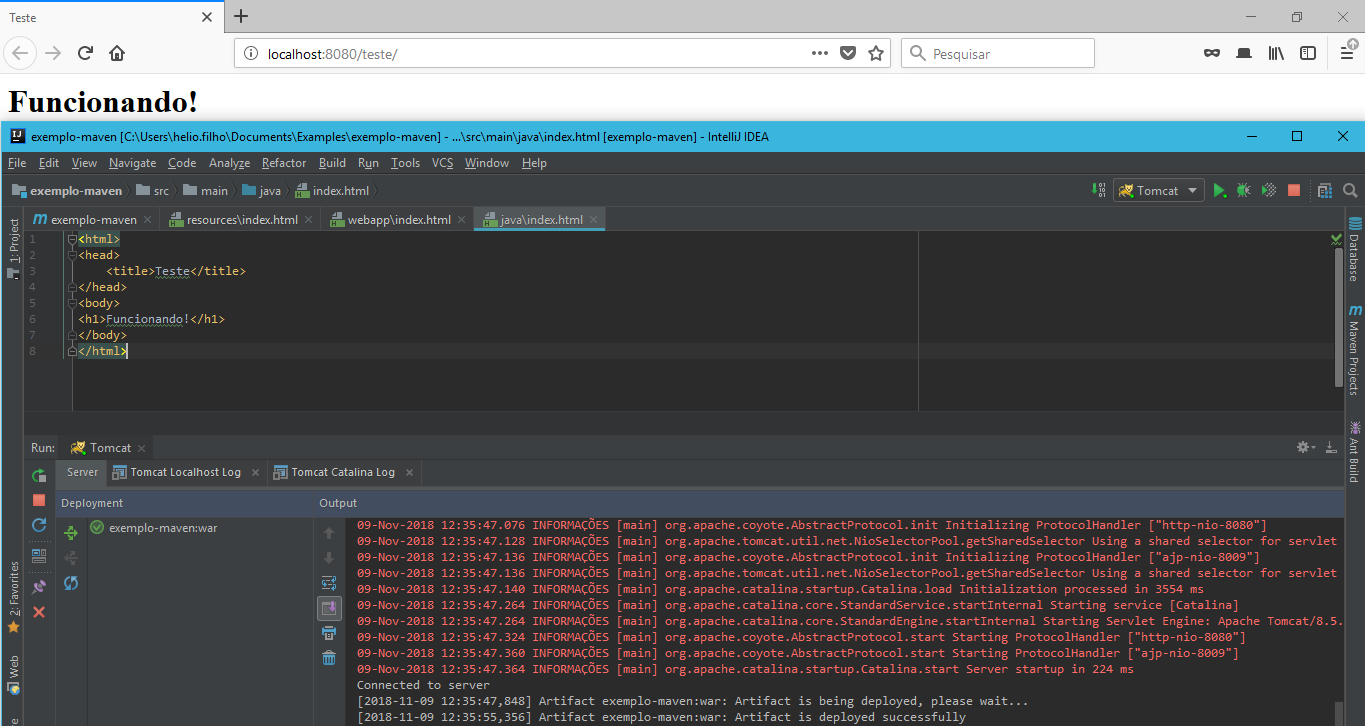Reload the page in Firefox
Viewport: 1365px width, 726px height.
pos(85,53)
